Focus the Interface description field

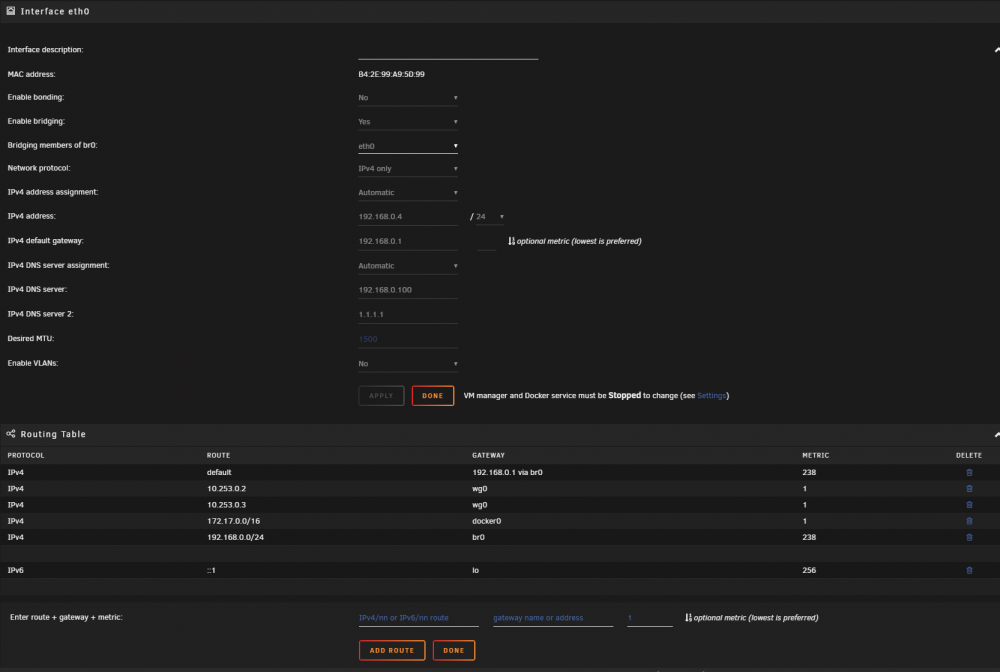448,50
